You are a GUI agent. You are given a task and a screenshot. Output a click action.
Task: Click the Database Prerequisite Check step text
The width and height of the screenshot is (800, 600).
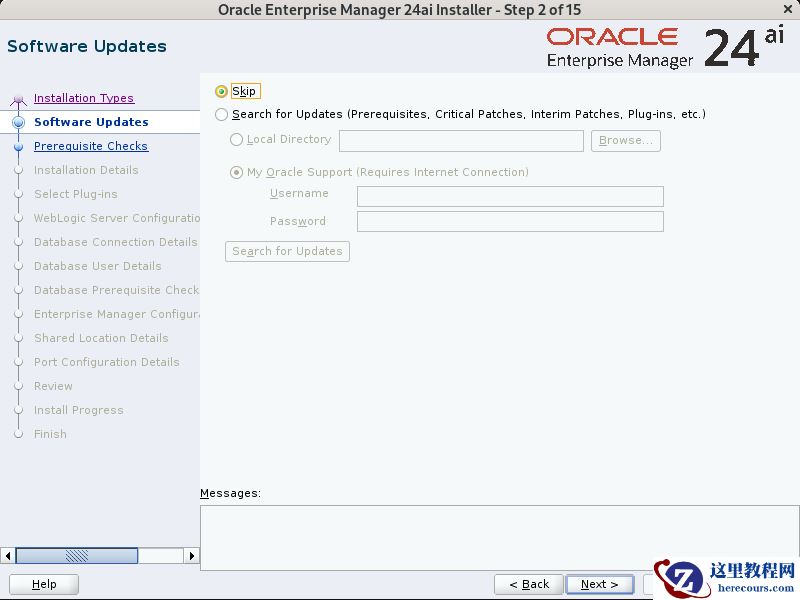pos(116,290)
